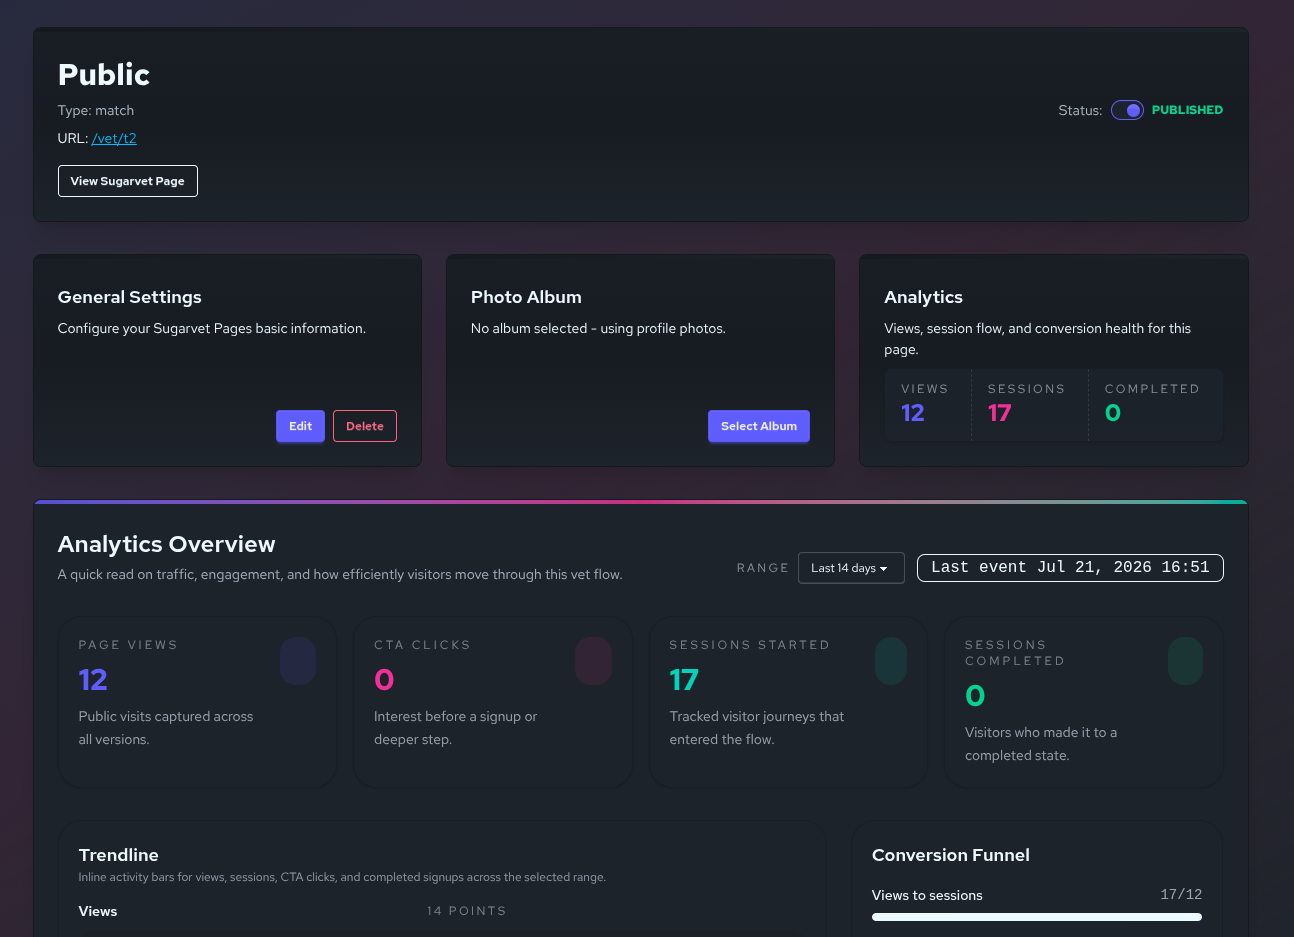Click the Views label under Trendline
This screenshot has height=937, width=1294.
pyautogui.click(x=98, y=911)
